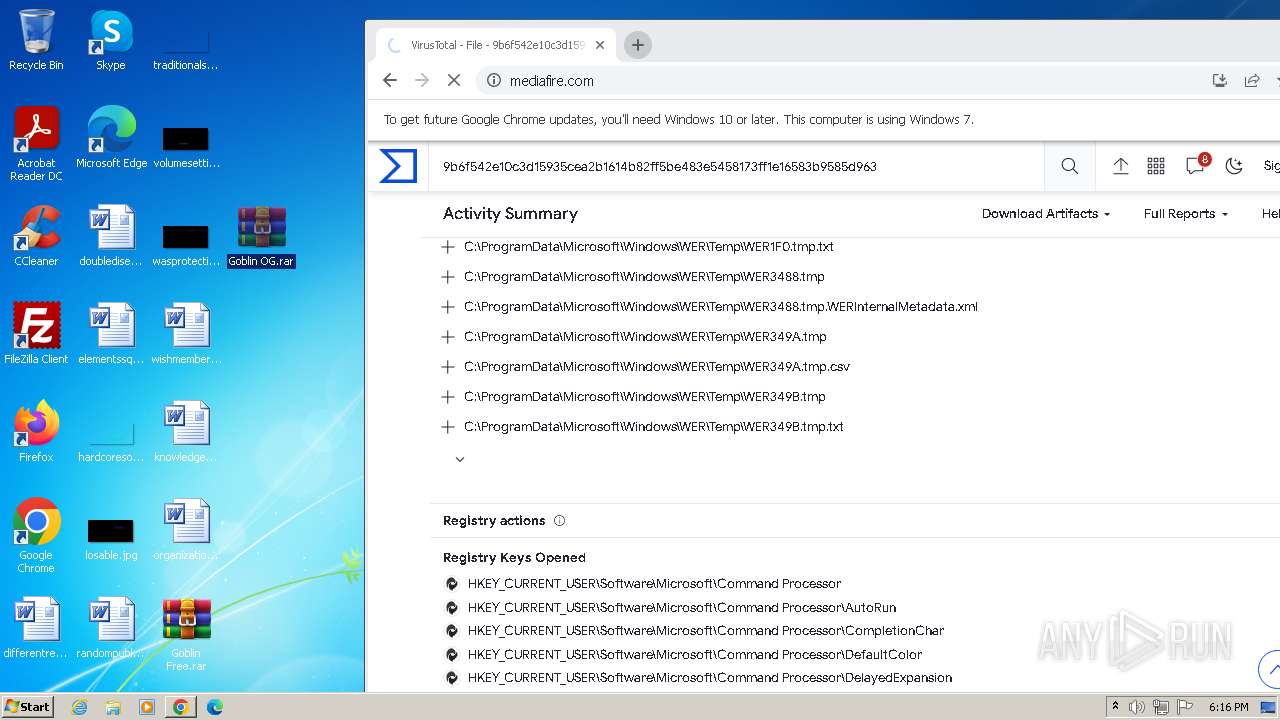Select the wishmember Word document
Screen dimensions: 1280x720
point(186,334)
